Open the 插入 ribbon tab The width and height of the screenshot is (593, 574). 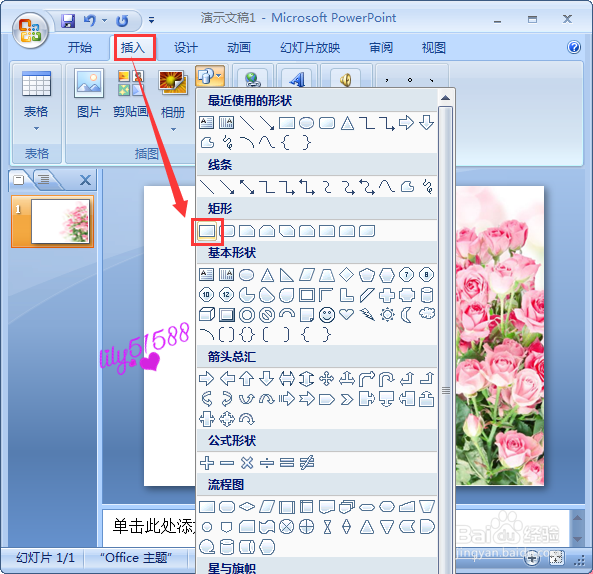point(133,48)
